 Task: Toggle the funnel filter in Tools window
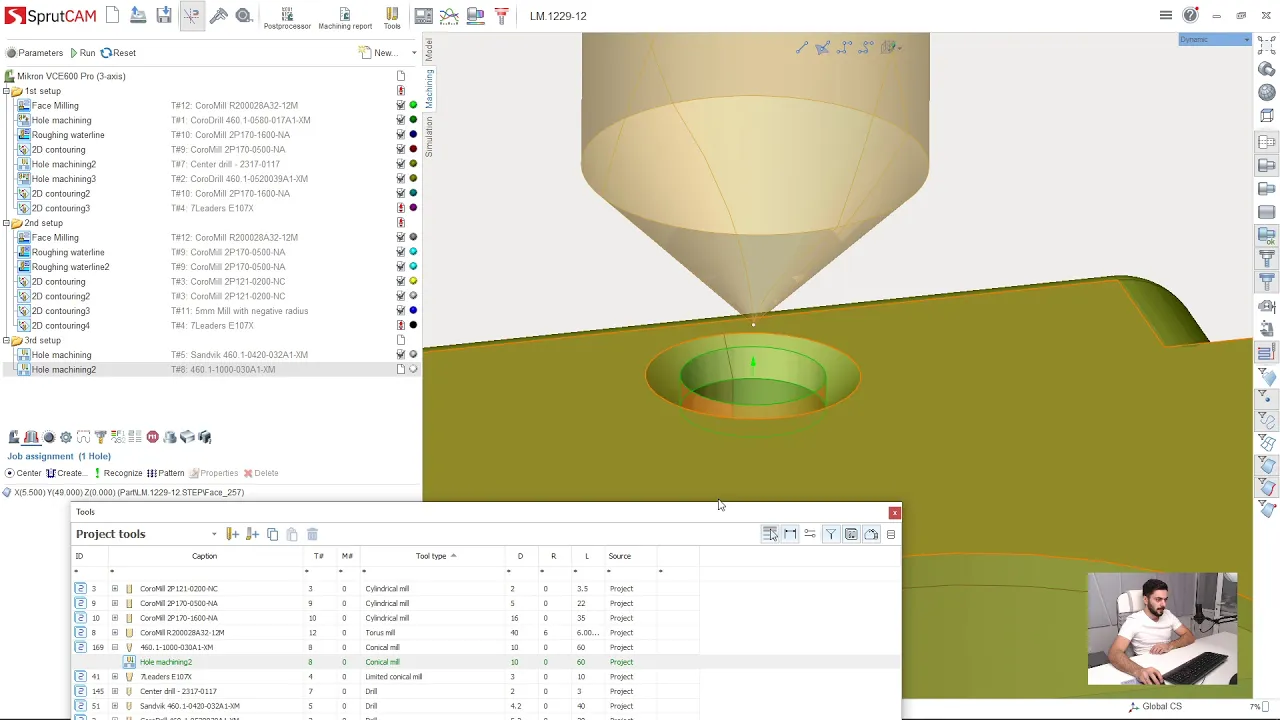pos(831,534)
